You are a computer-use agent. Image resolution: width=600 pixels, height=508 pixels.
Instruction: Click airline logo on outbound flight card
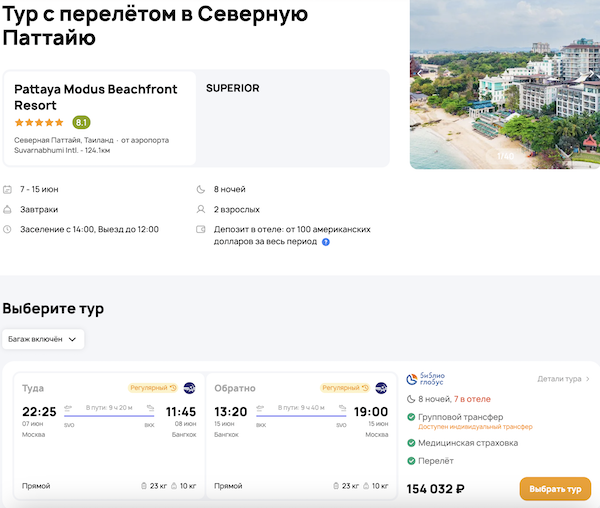190,388
